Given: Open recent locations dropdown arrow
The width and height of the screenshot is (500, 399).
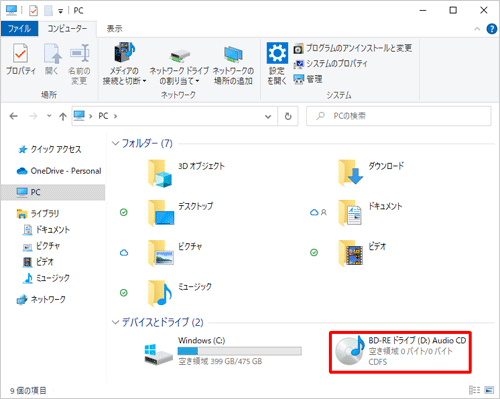Looking at the screenshot, I should 49,116.
